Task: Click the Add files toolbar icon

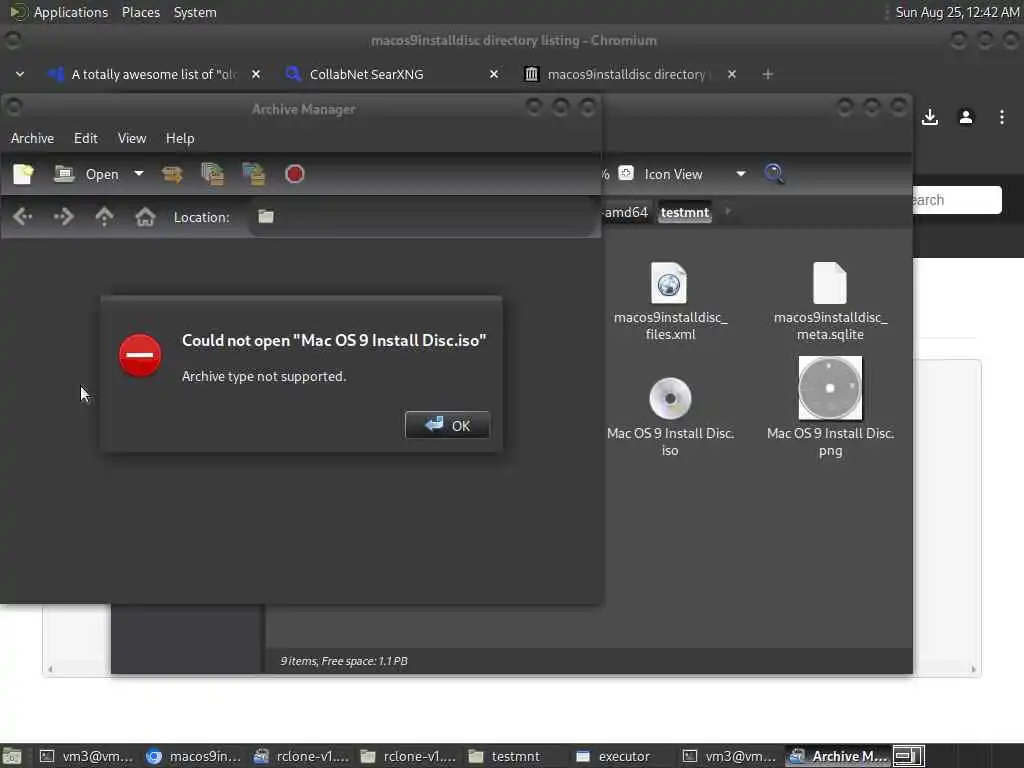Action: pos(213,174)
